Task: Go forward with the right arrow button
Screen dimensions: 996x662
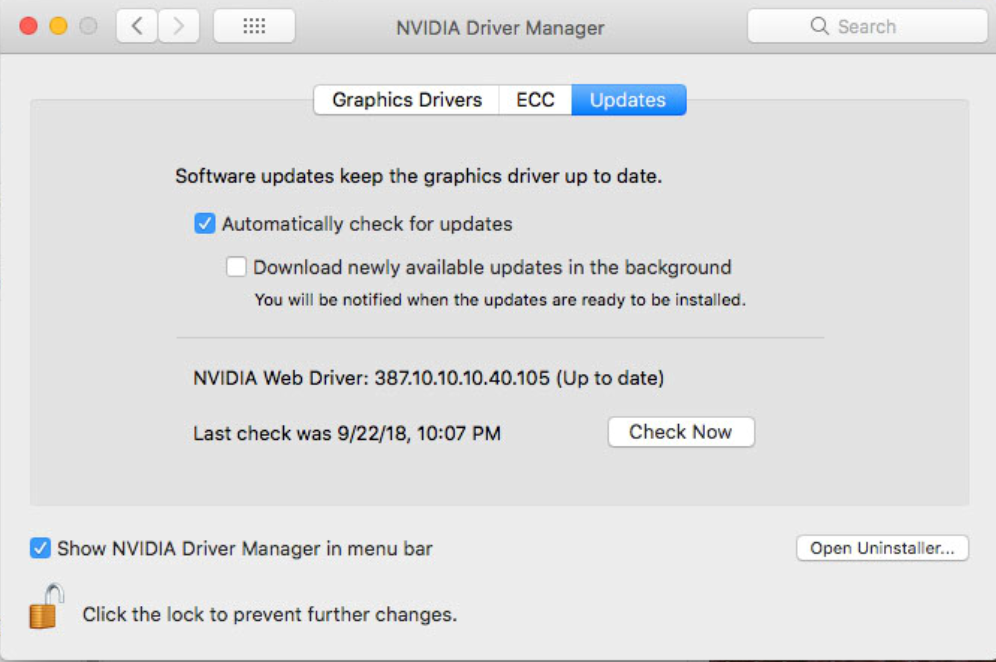Action: coord(178,26)
